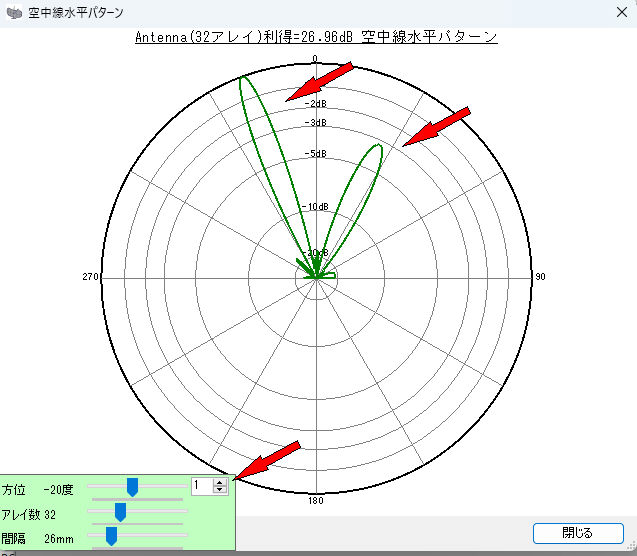The image size is (637, 556).
Task: Click the 270 degree label on the chart
Action: [89, 277]
